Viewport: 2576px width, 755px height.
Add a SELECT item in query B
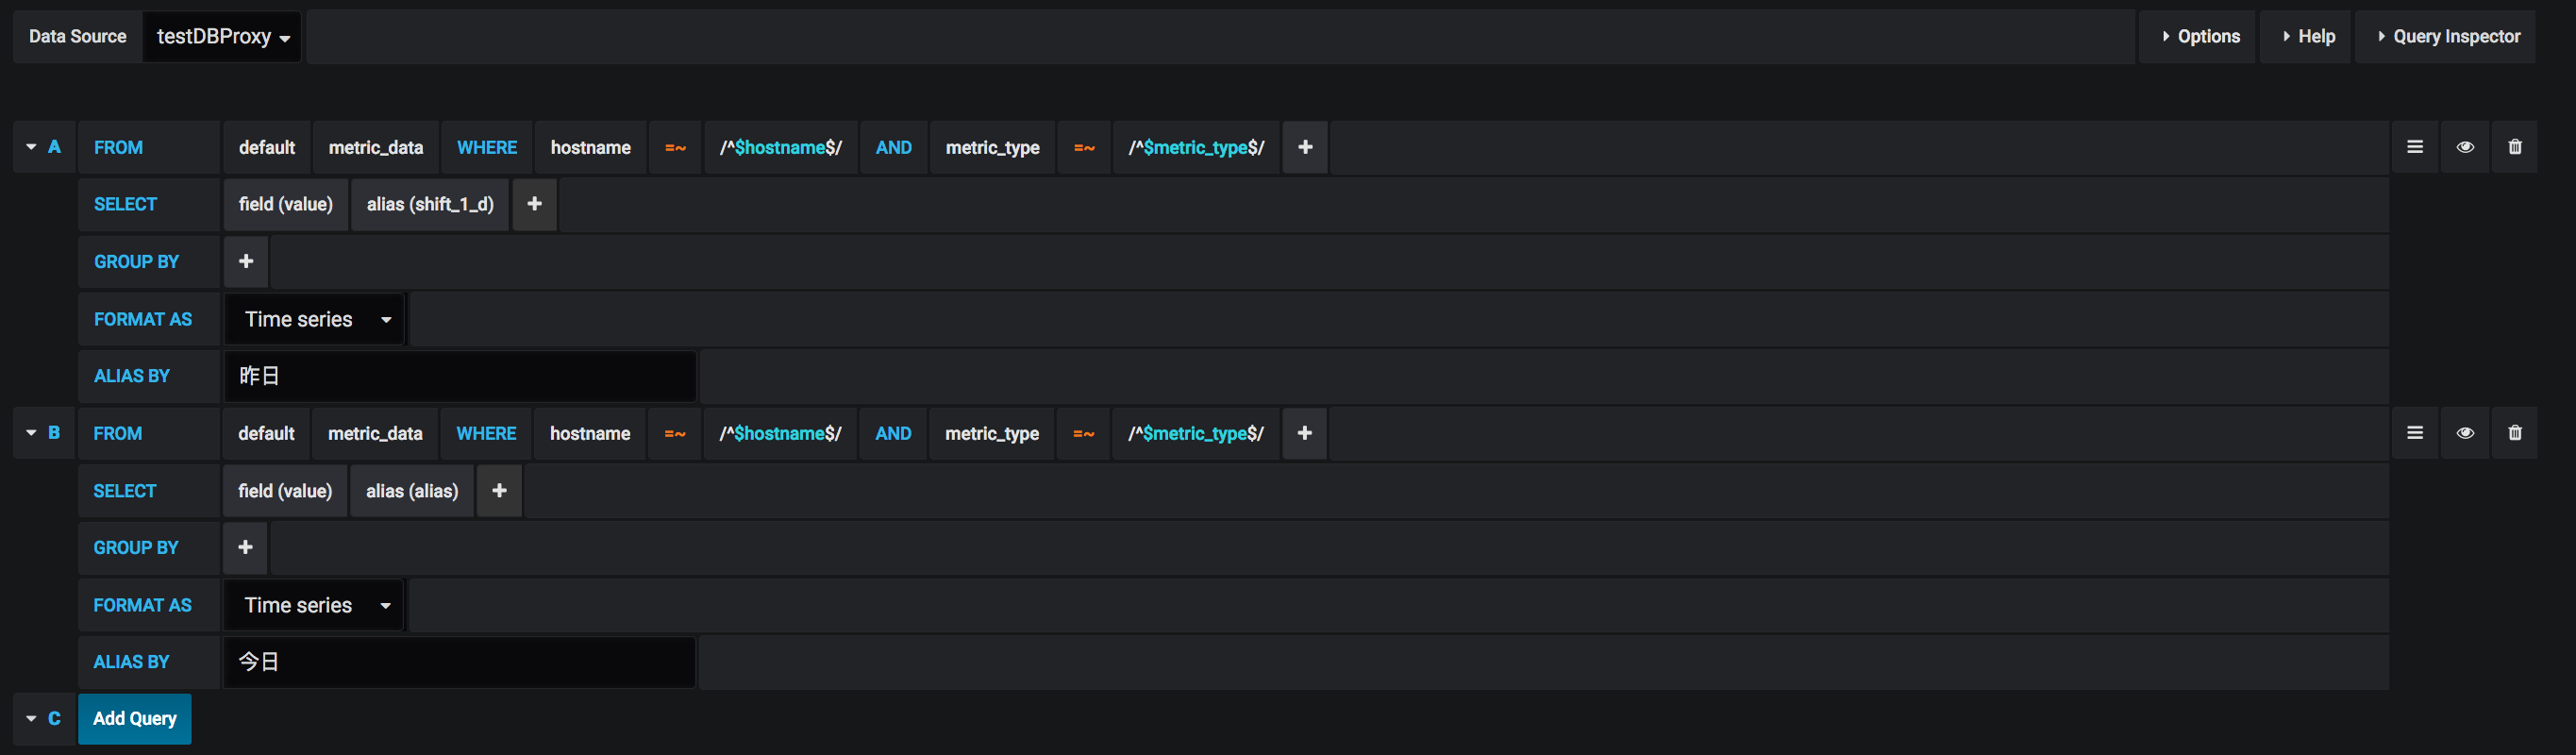click(x=499, y=491)
